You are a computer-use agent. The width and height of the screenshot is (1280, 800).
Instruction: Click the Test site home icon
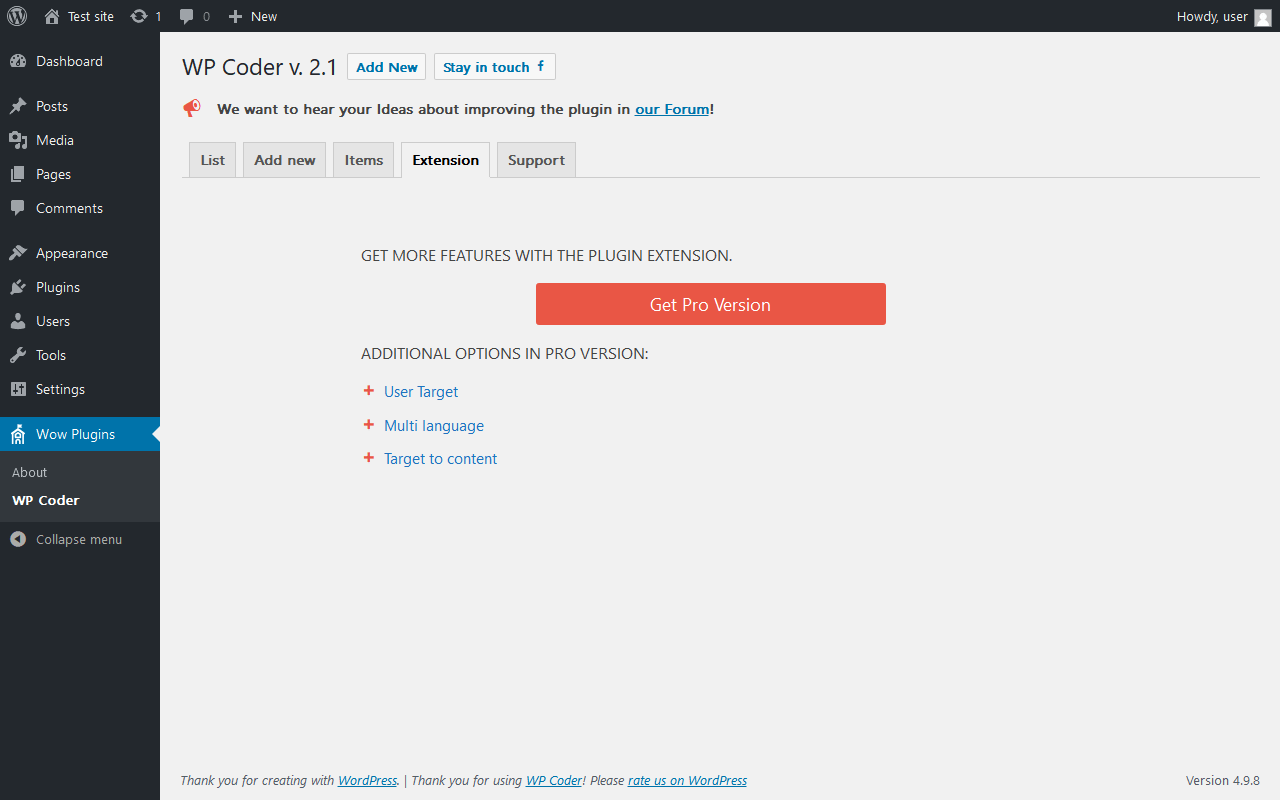point(52,16)
